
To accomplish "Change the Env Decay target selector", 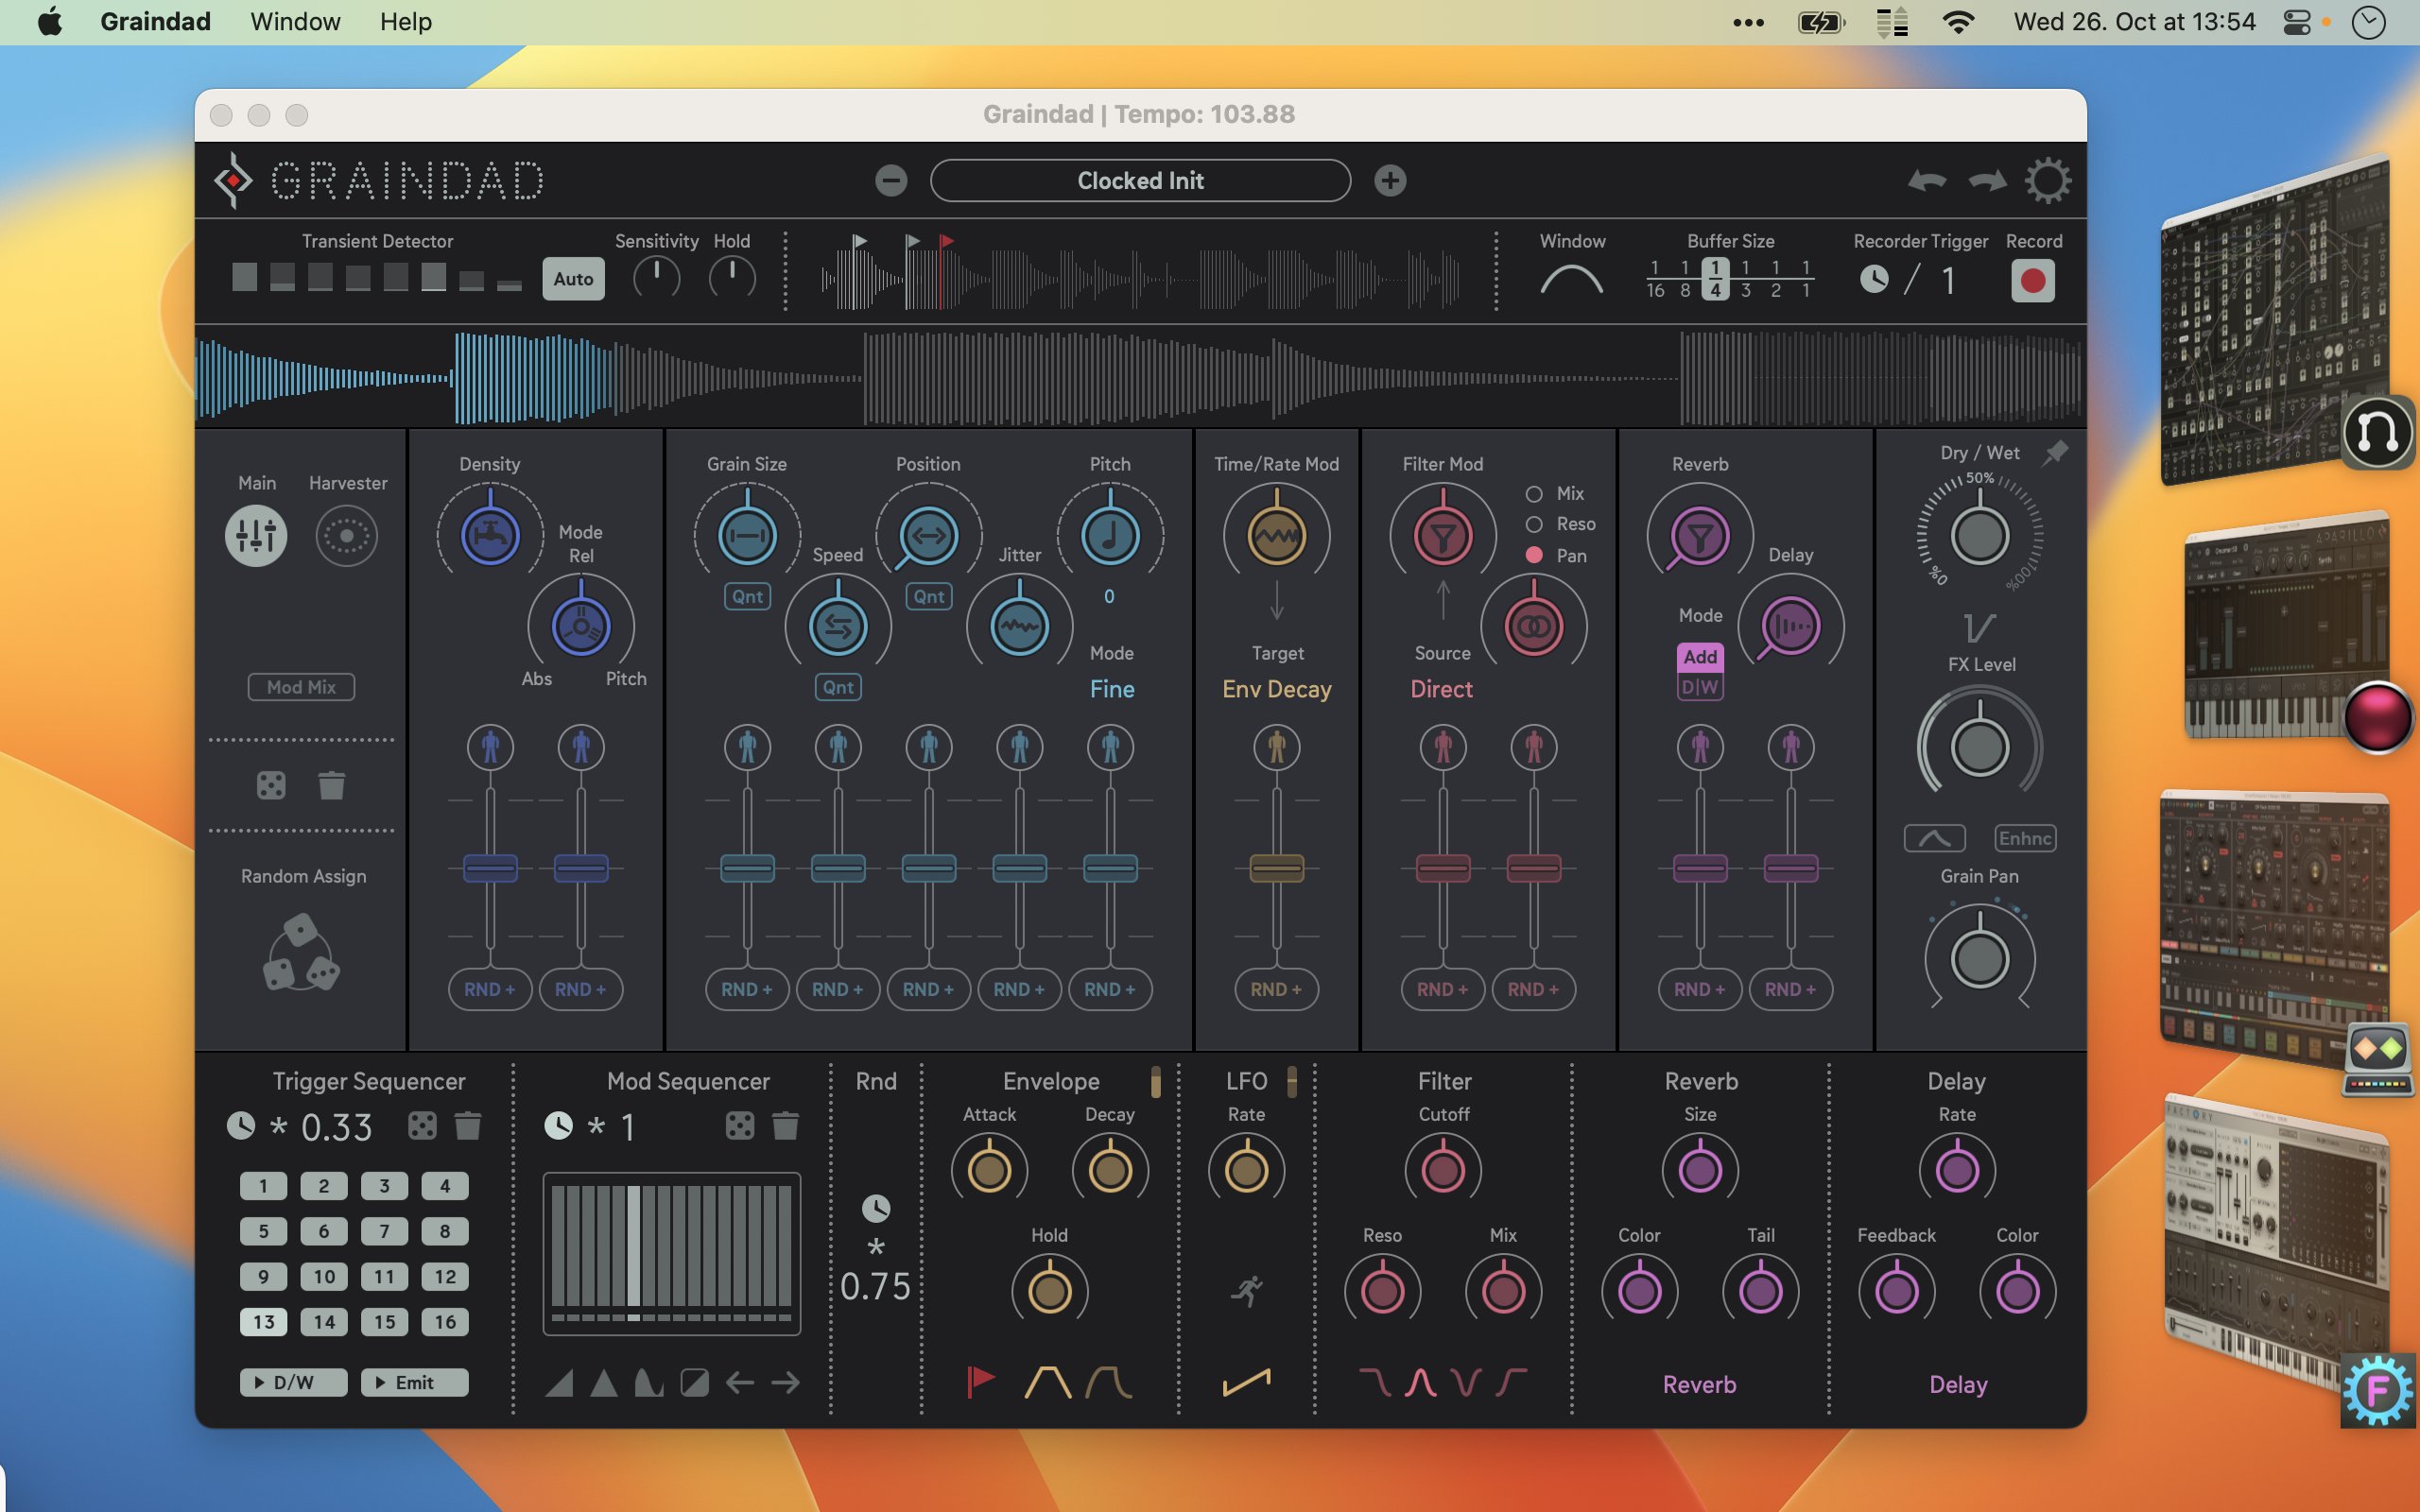I will [1276, 689].
